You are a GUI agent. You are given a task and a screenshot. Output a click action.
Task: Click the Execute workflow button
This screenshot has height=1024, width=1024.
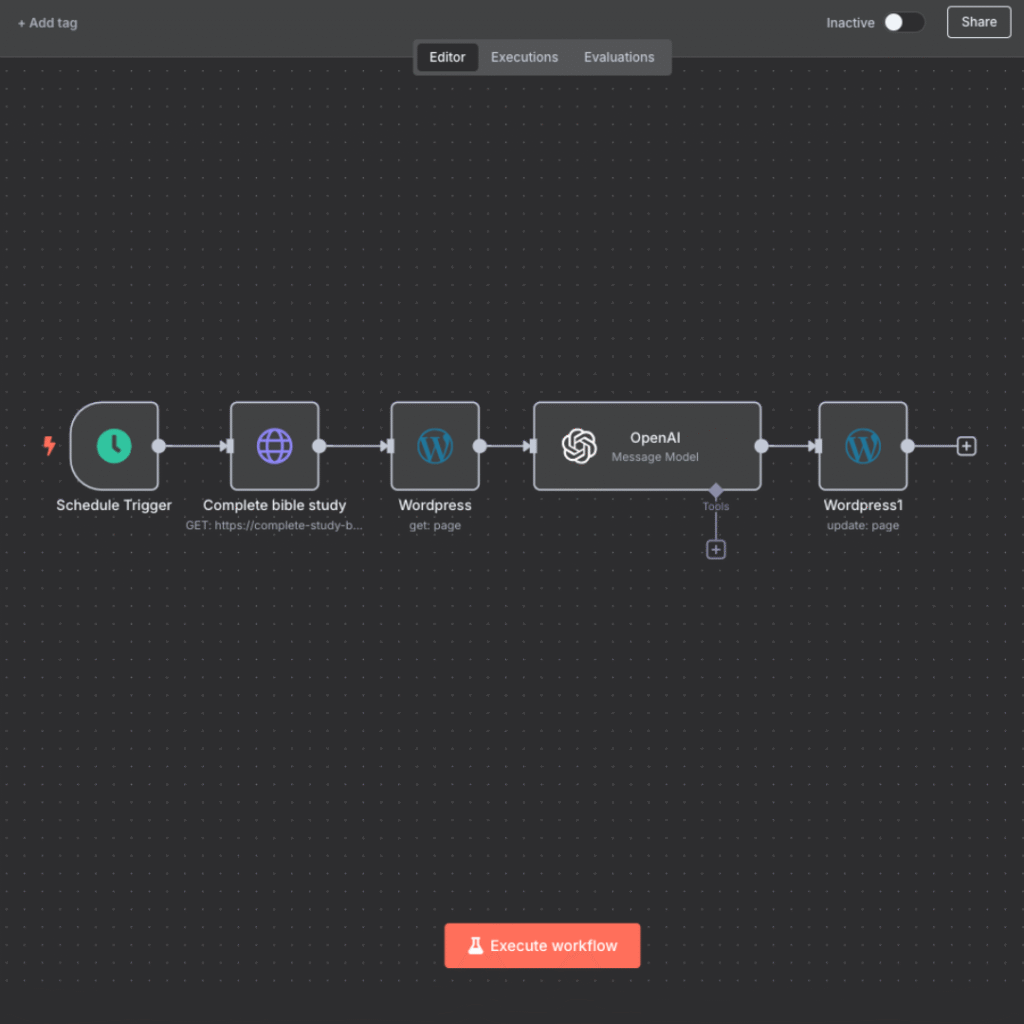[x=542, y=946]
